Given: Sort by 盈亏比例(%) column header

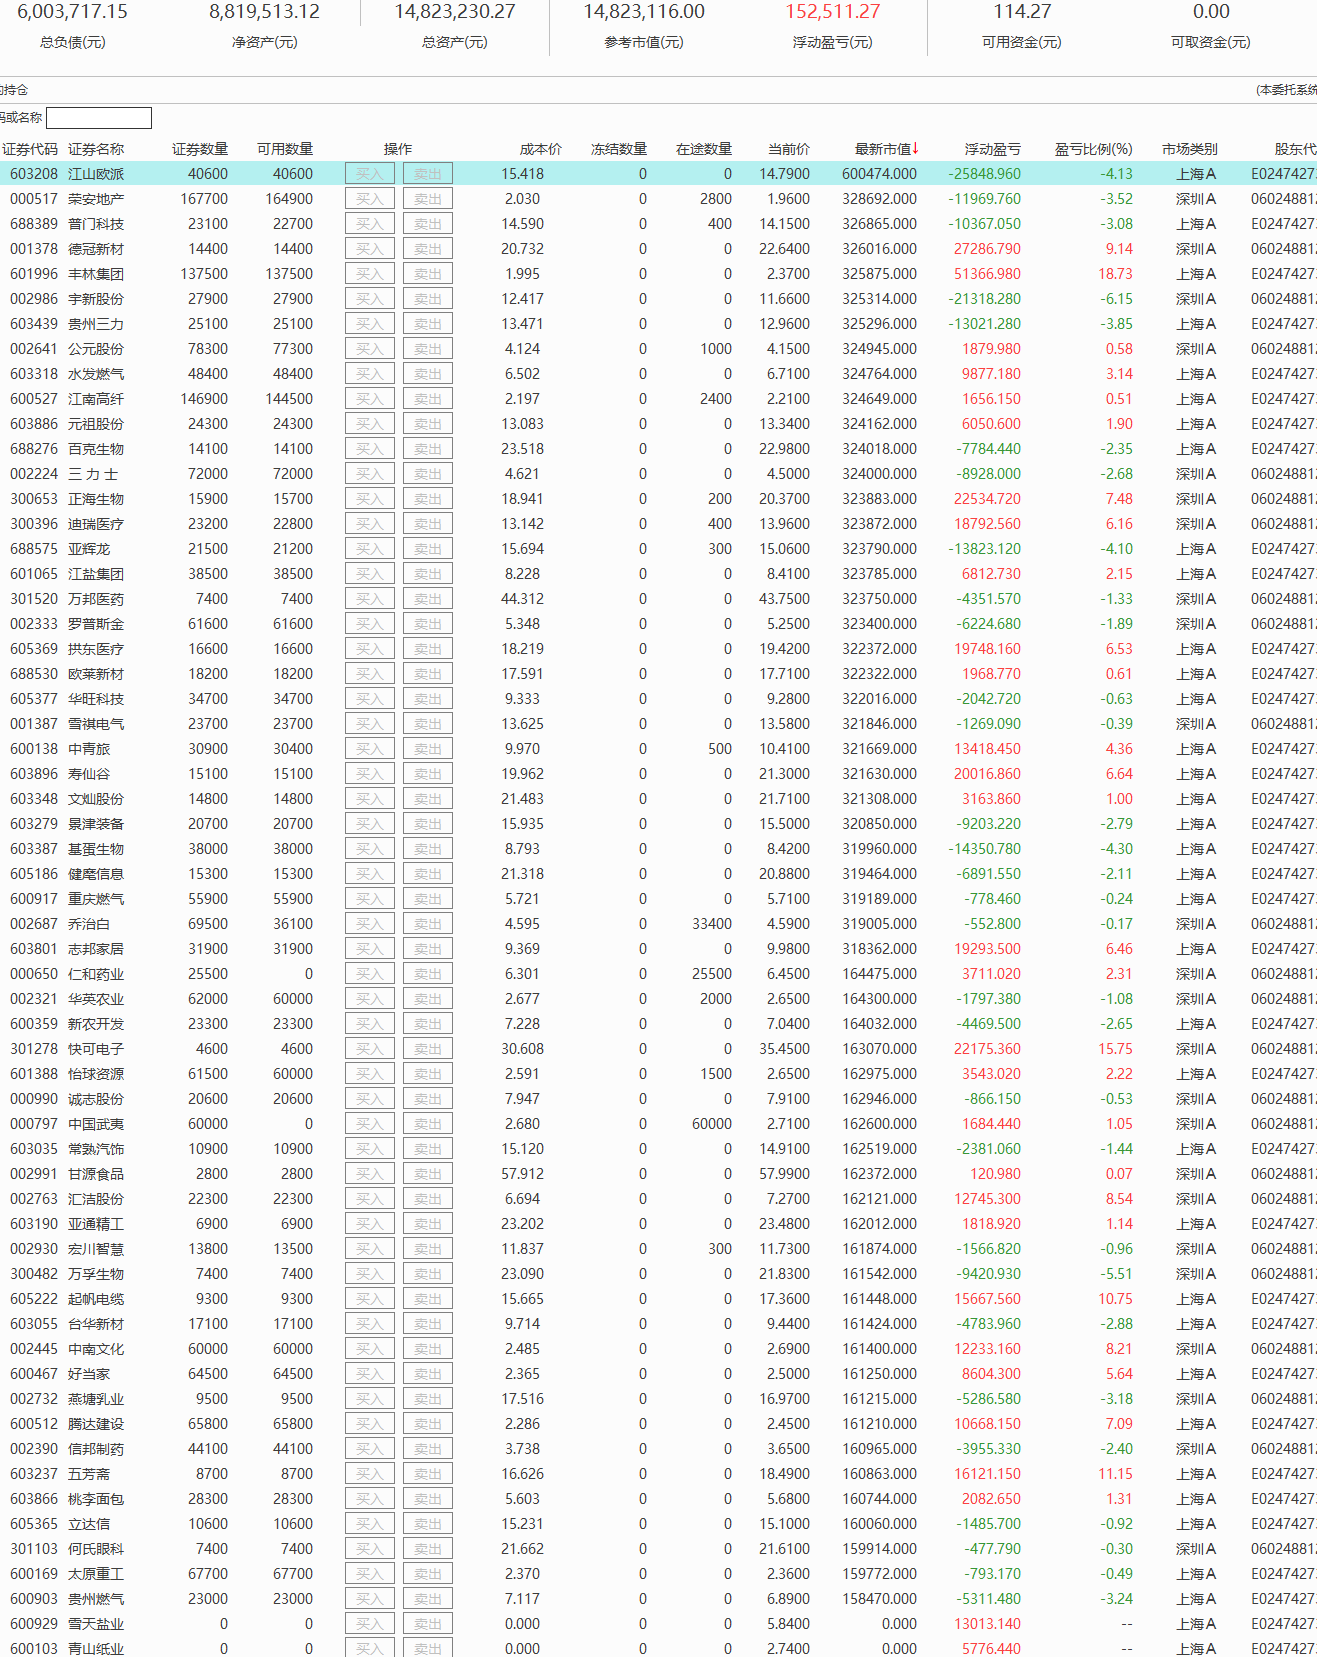Looking at the screenshot, I should point(1093,149).
